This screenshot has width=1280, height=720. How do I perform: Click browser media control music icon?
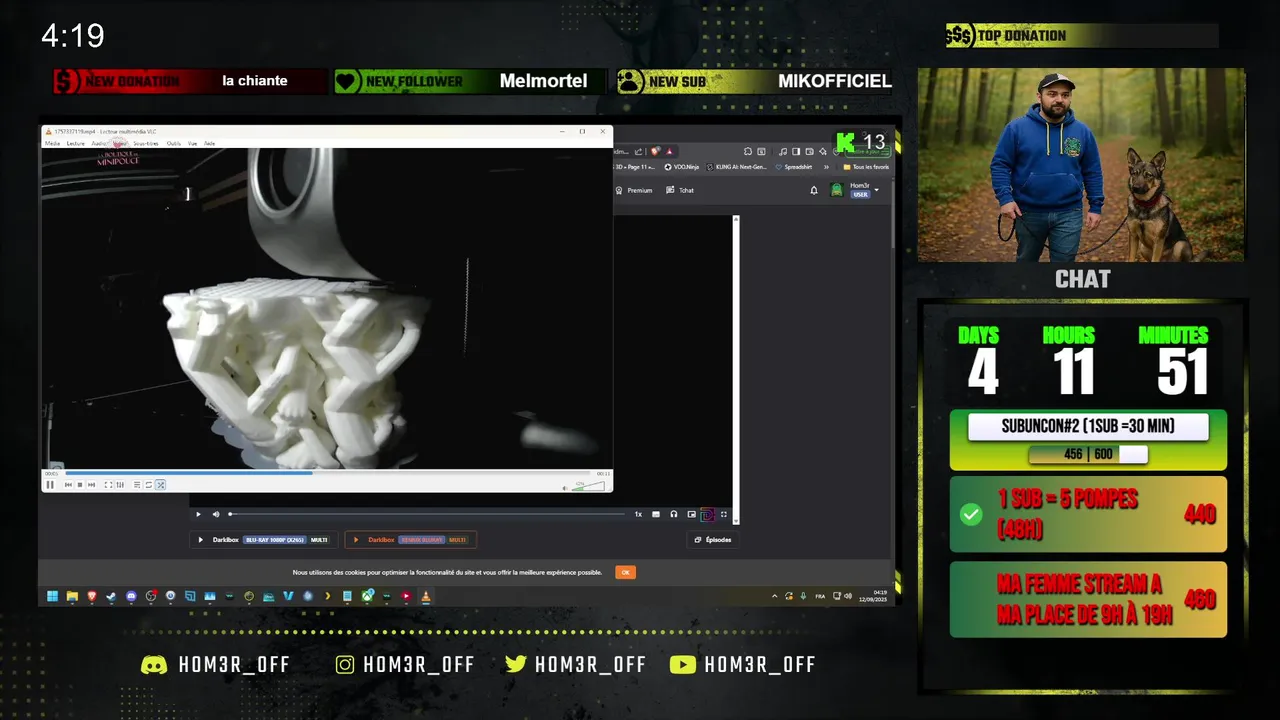(x=783, y=151)
